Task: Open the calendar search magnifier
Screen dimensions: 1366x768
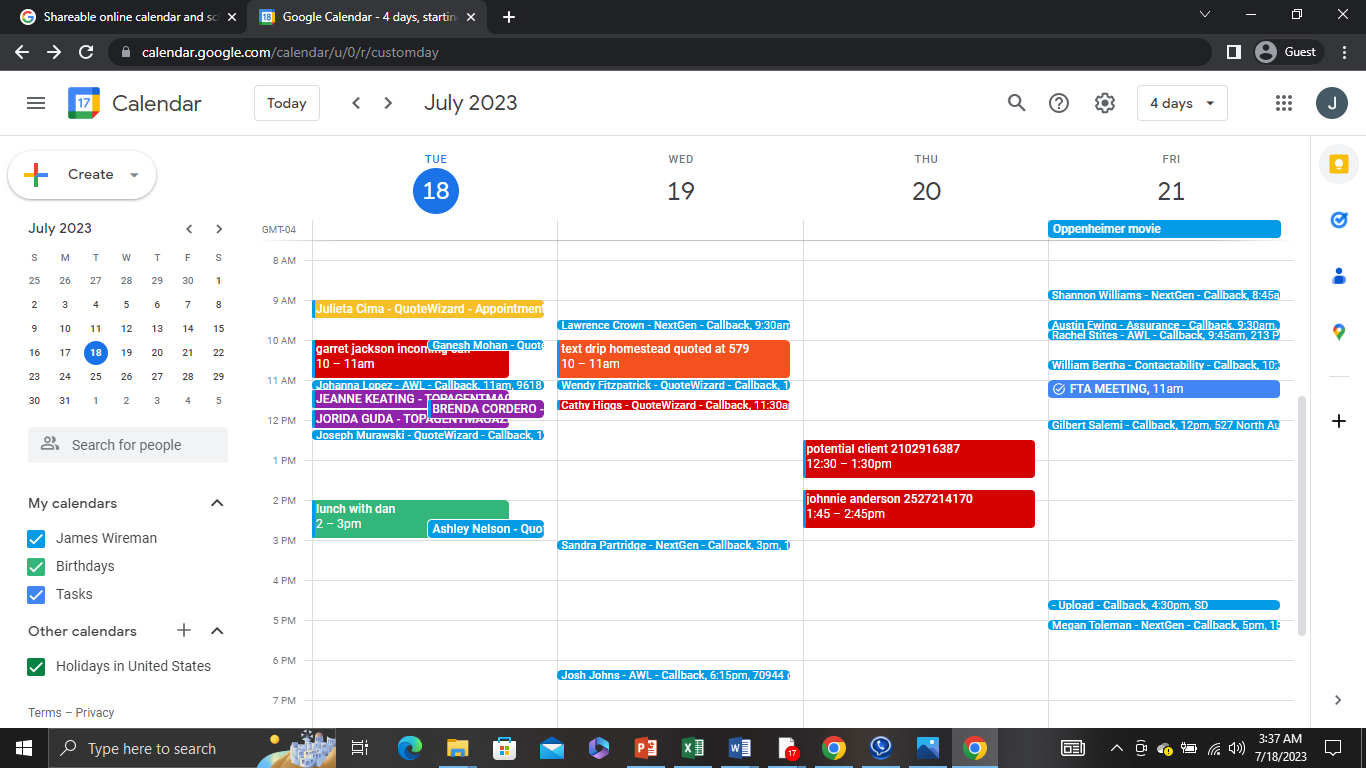Action: (x=1017, y=103)
